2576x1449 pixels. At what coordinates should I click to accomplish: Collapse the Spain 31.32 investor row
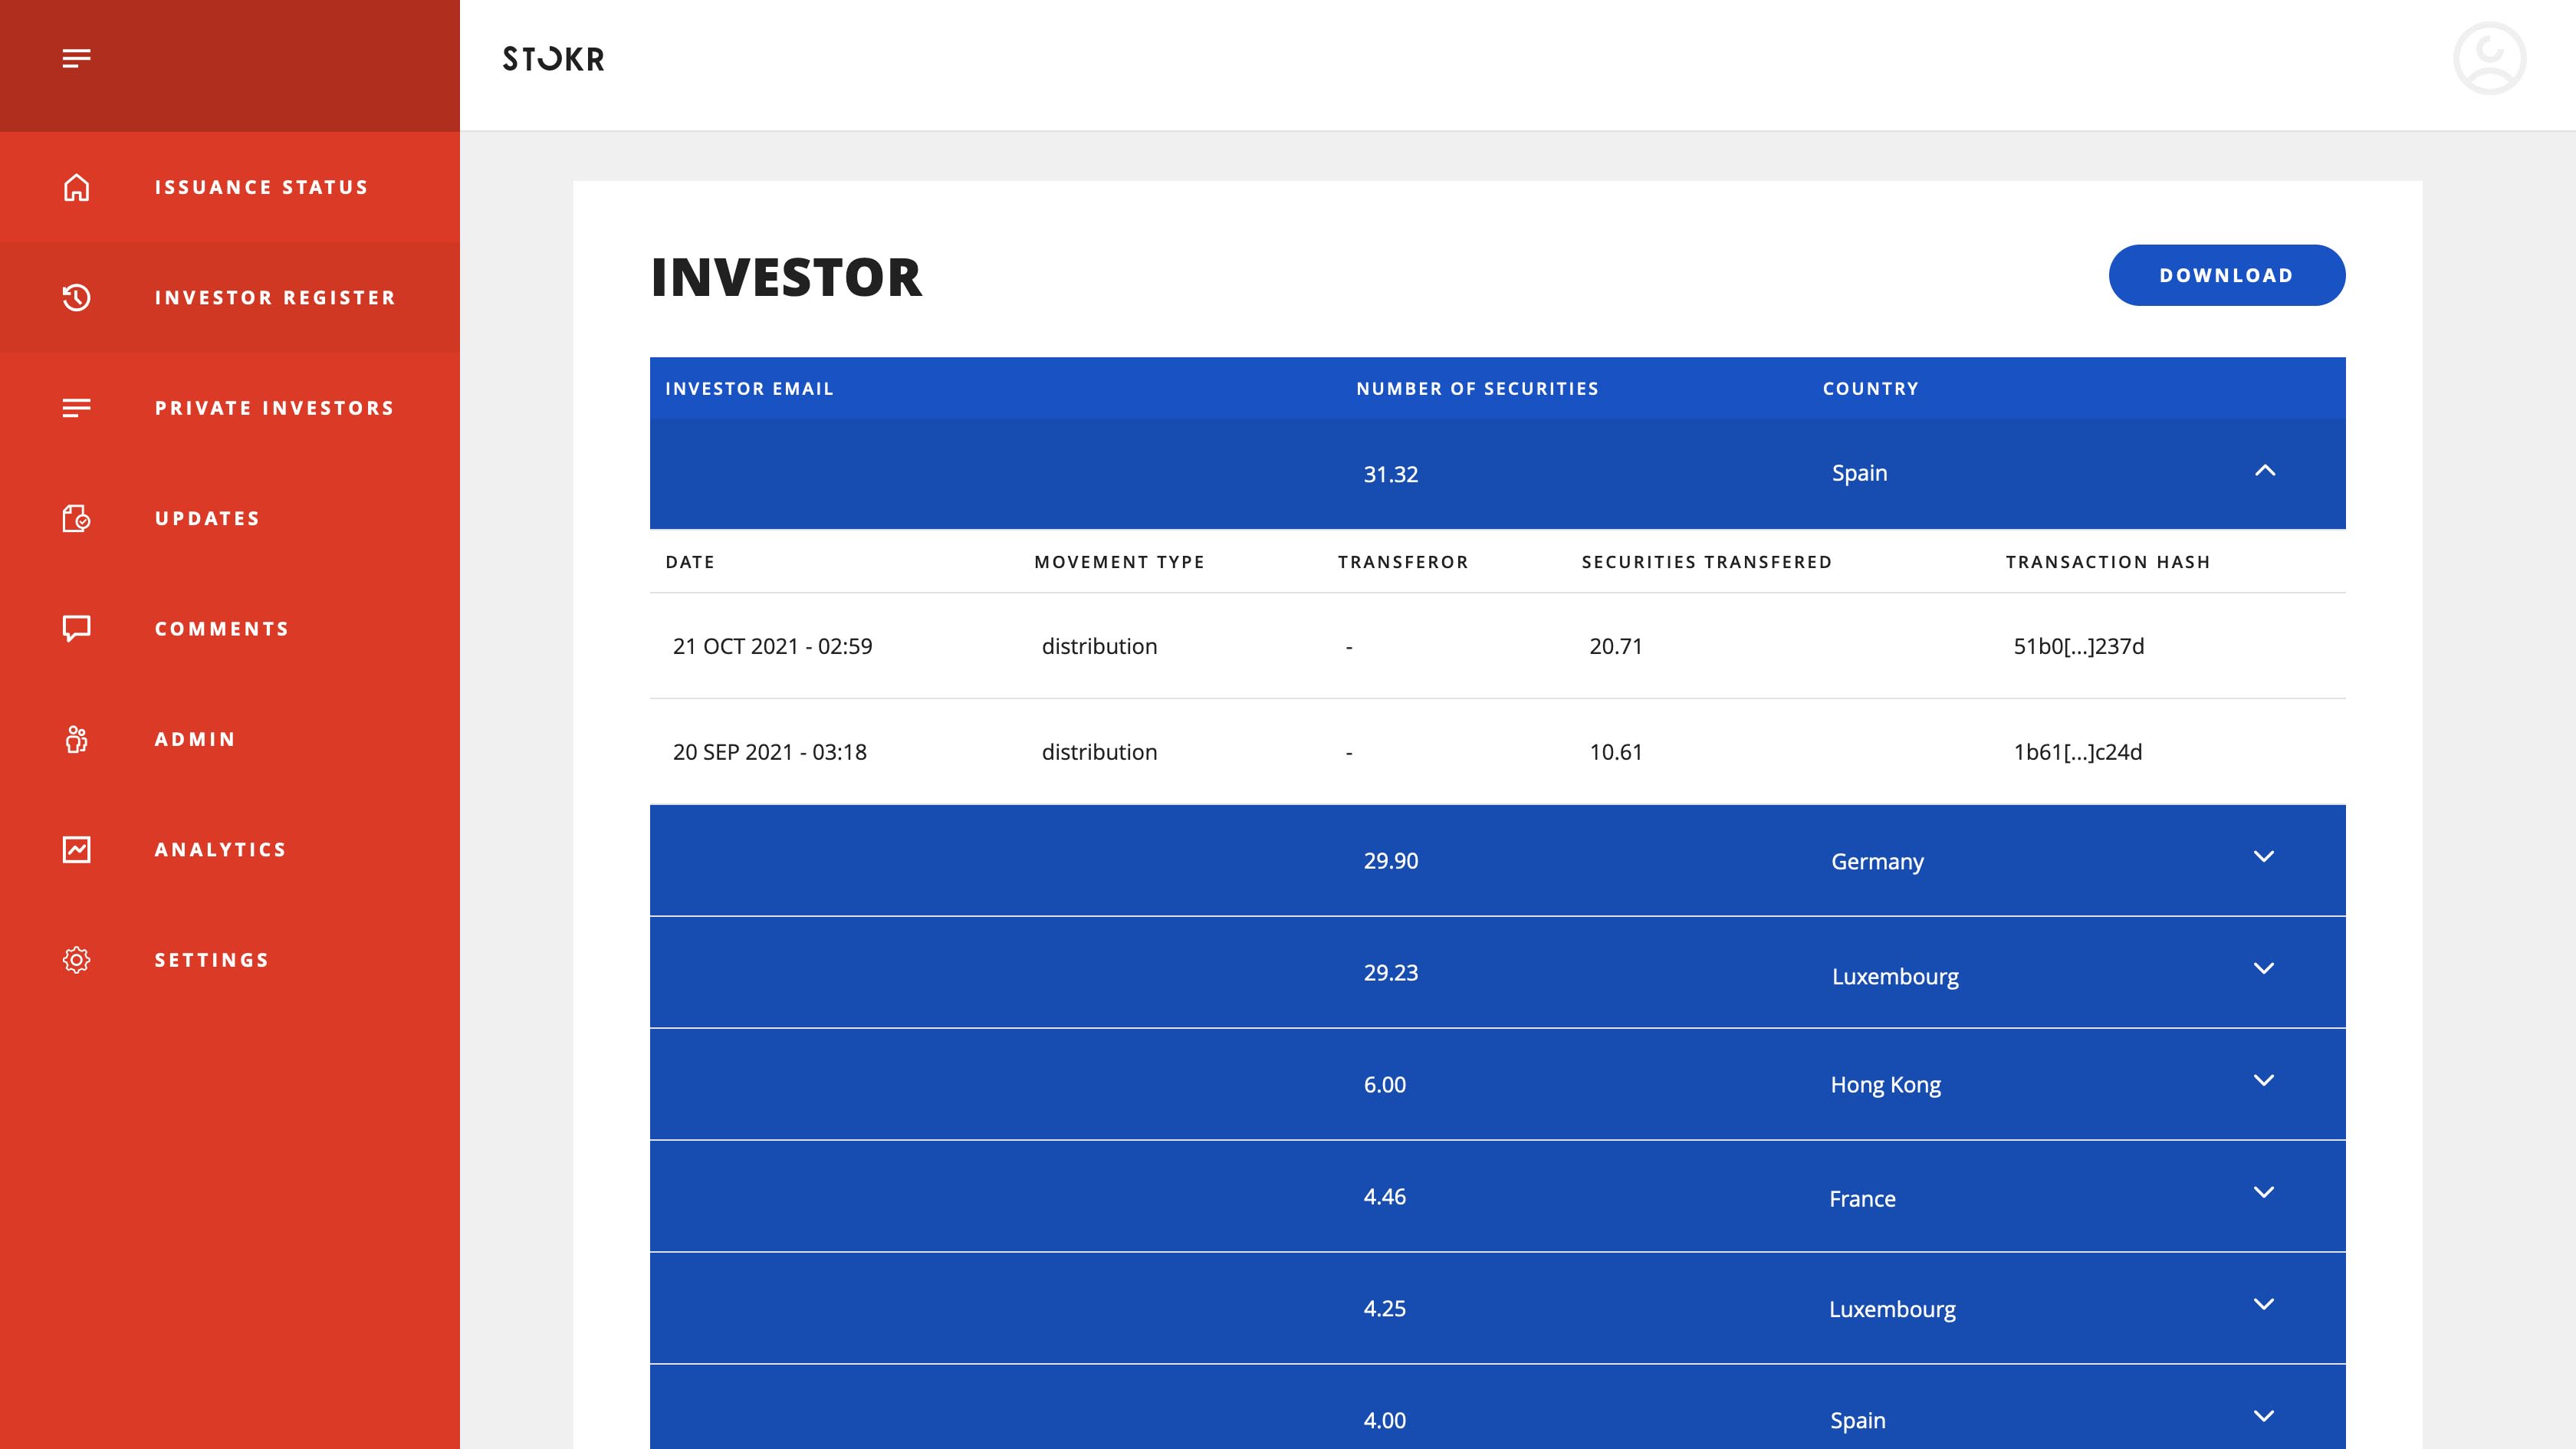tap(2264, 471)
